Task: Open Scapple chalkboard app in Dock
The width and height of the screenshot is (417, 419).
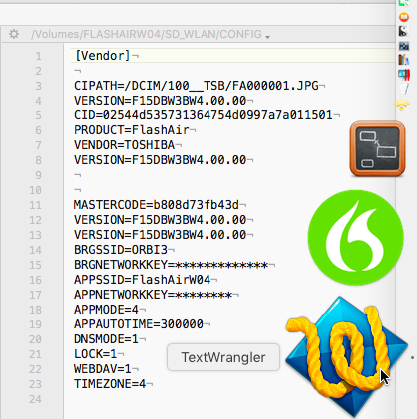Action: pos(377,149)
